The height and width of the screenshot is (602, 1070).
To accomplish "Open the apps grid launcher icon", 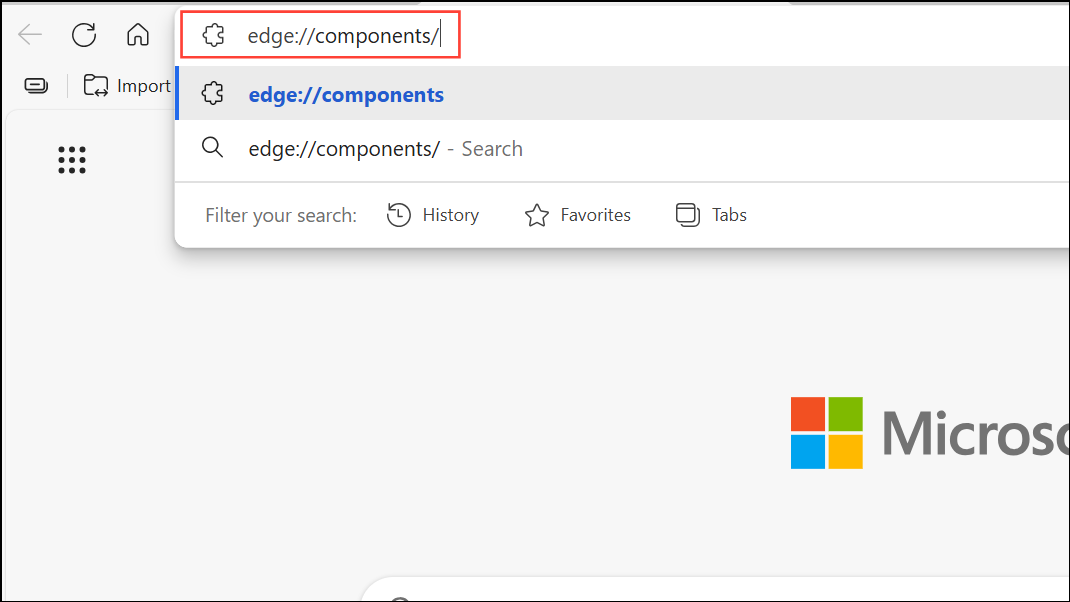I will pos(71,160).
